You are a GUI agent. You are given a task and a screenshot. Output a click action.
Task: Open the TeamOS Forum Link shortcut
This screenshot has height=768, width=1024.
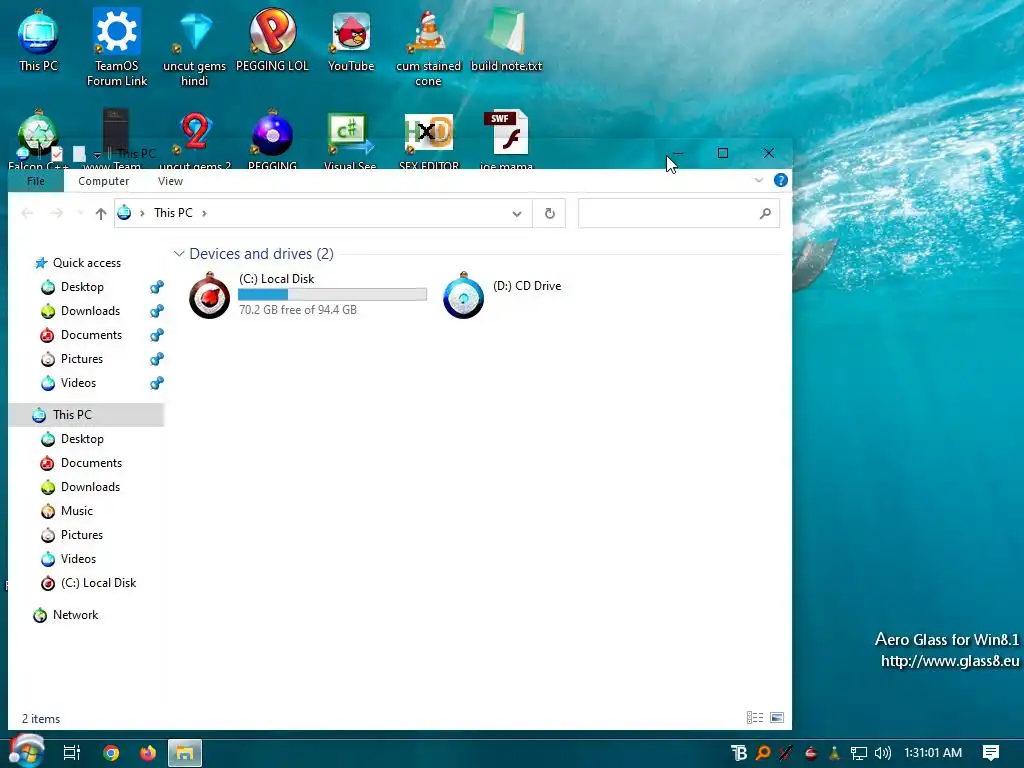117,47
